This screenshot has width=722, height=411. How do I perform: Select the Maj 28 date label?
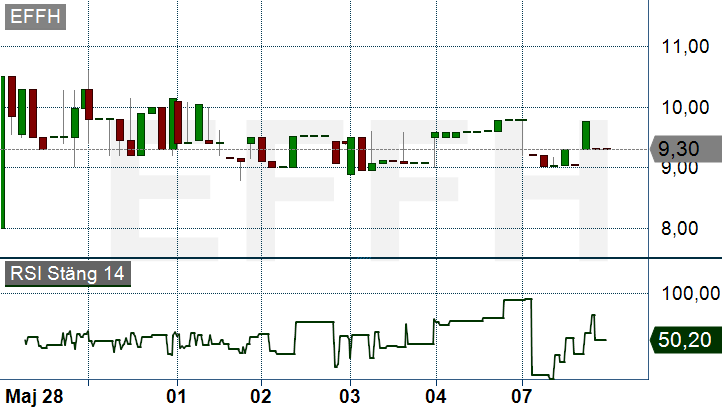(x=34, y=396)
